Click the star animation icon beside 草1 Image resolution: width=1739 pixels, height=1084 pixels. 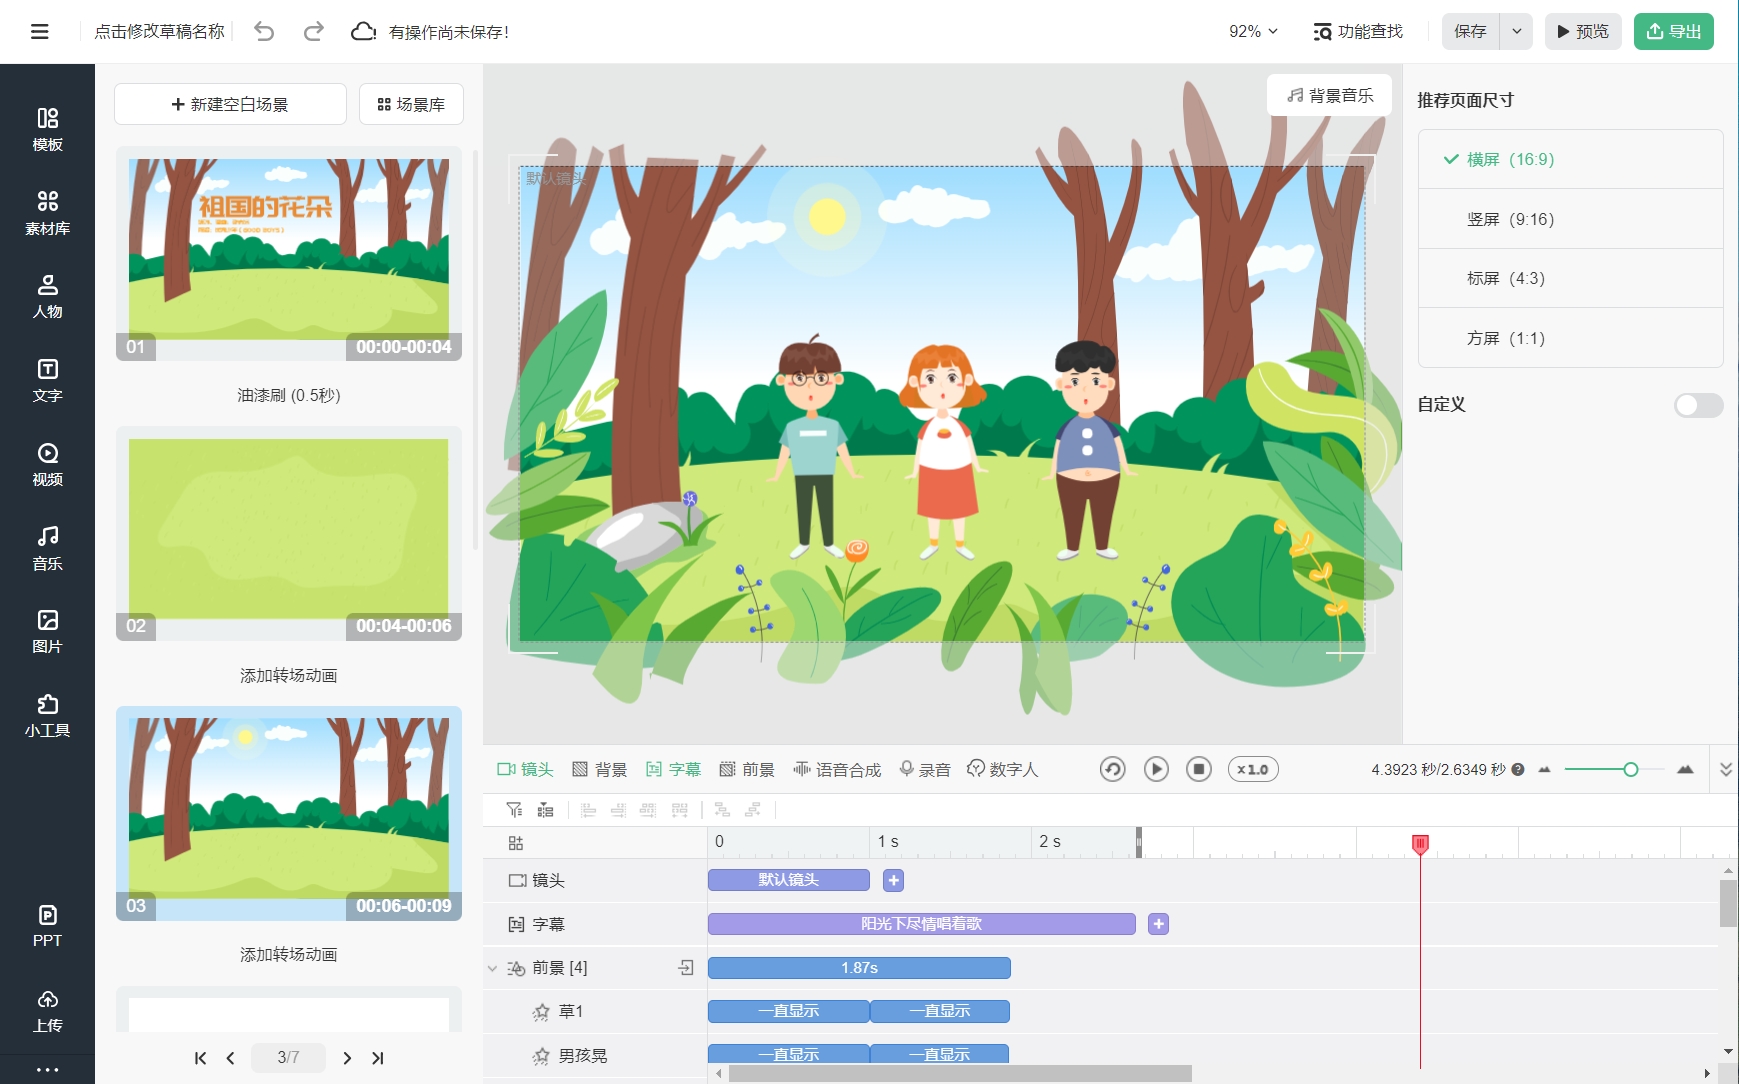(541, 1012)
